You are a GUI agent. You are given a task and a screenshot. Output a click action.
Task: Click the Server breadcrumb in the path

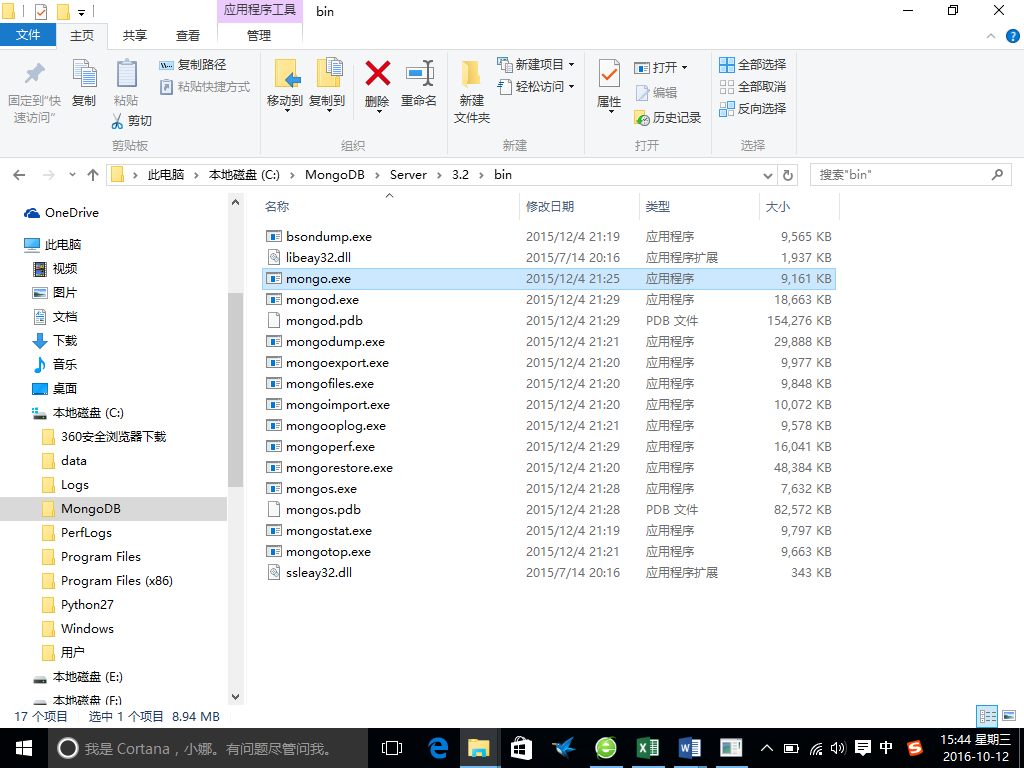pyautogui.click(x=408, y=175)
